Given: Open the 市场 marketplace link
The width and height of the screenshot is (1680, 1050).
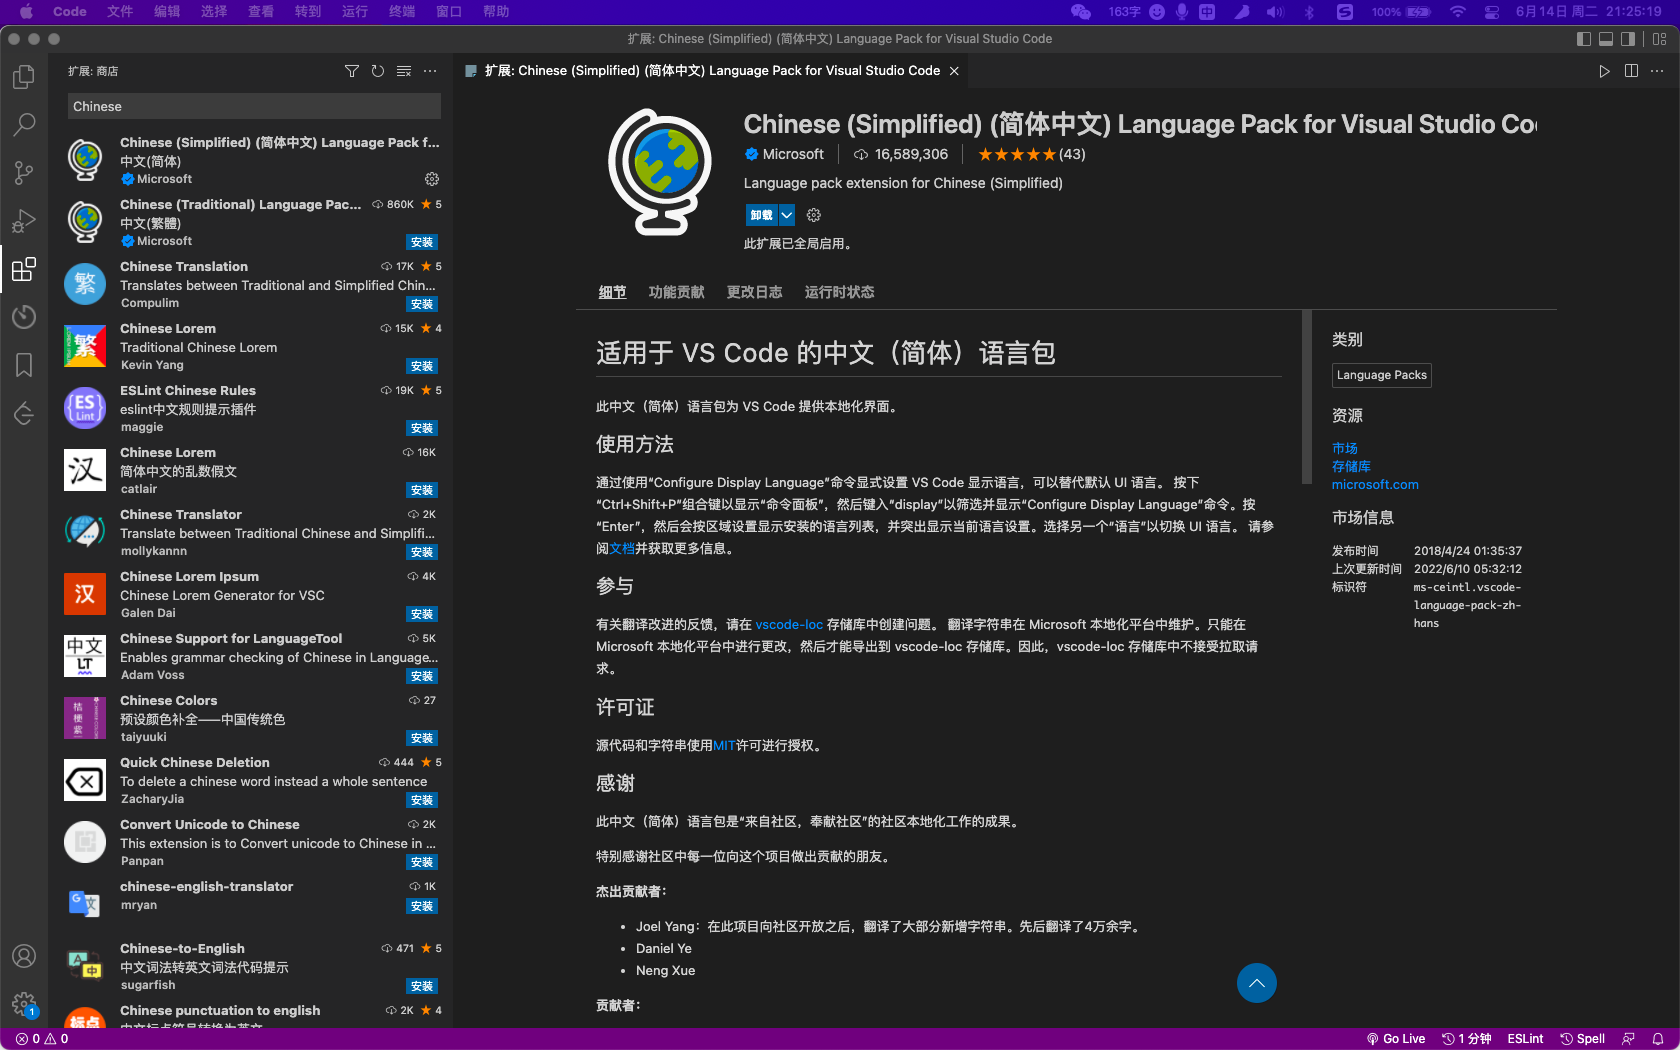Looking at the screenshot, I should coord(1345,448).
